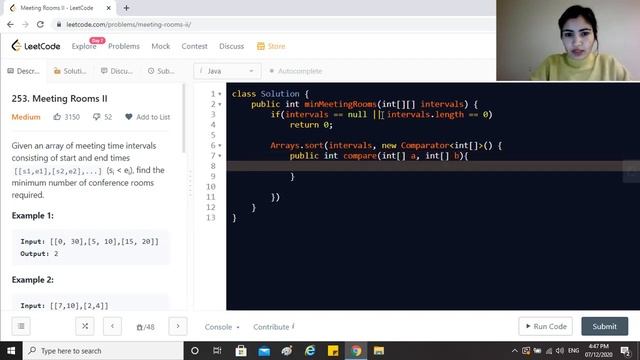Open Problems in top navigation

click(124, 46)
